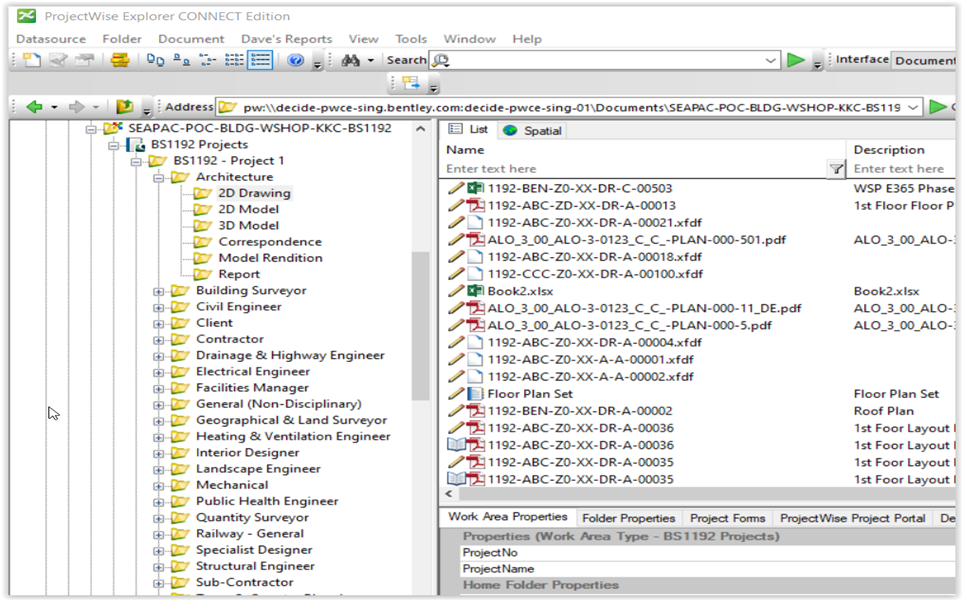Open the Document menu
The height and width of the screenshot is (601, 963).
tap(191, 39)
